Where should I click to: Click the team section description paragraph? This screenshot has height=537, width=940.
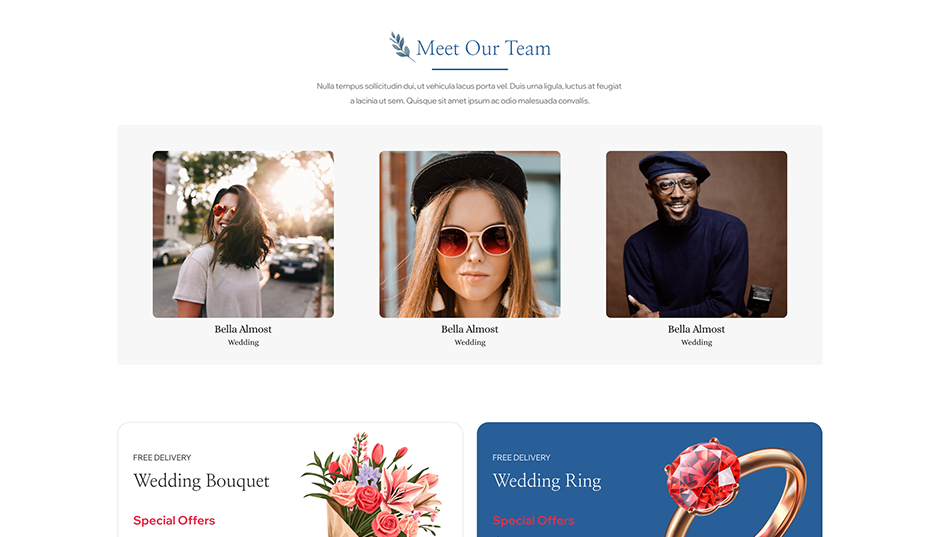click(x=469, y=93)
